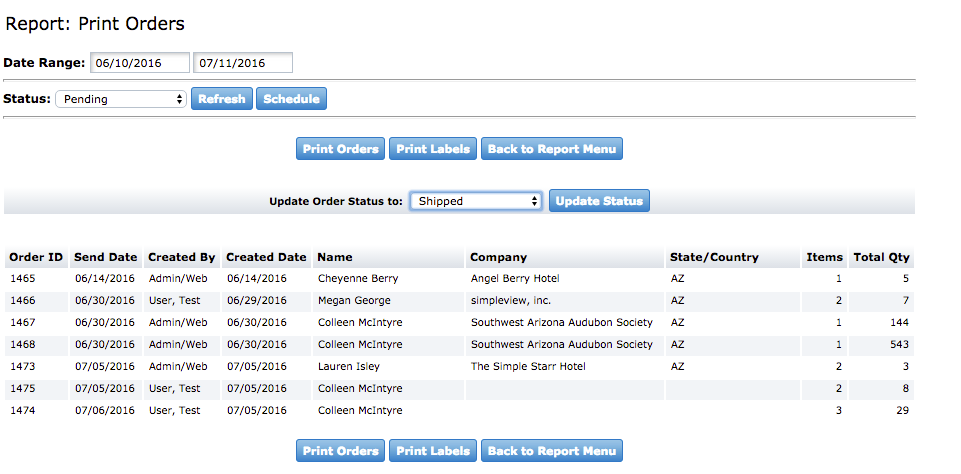Image resolution: width=961 pixels, height=474 pixels.
Task: Click the top Print Orders button
Action: [x=340, y=149]
